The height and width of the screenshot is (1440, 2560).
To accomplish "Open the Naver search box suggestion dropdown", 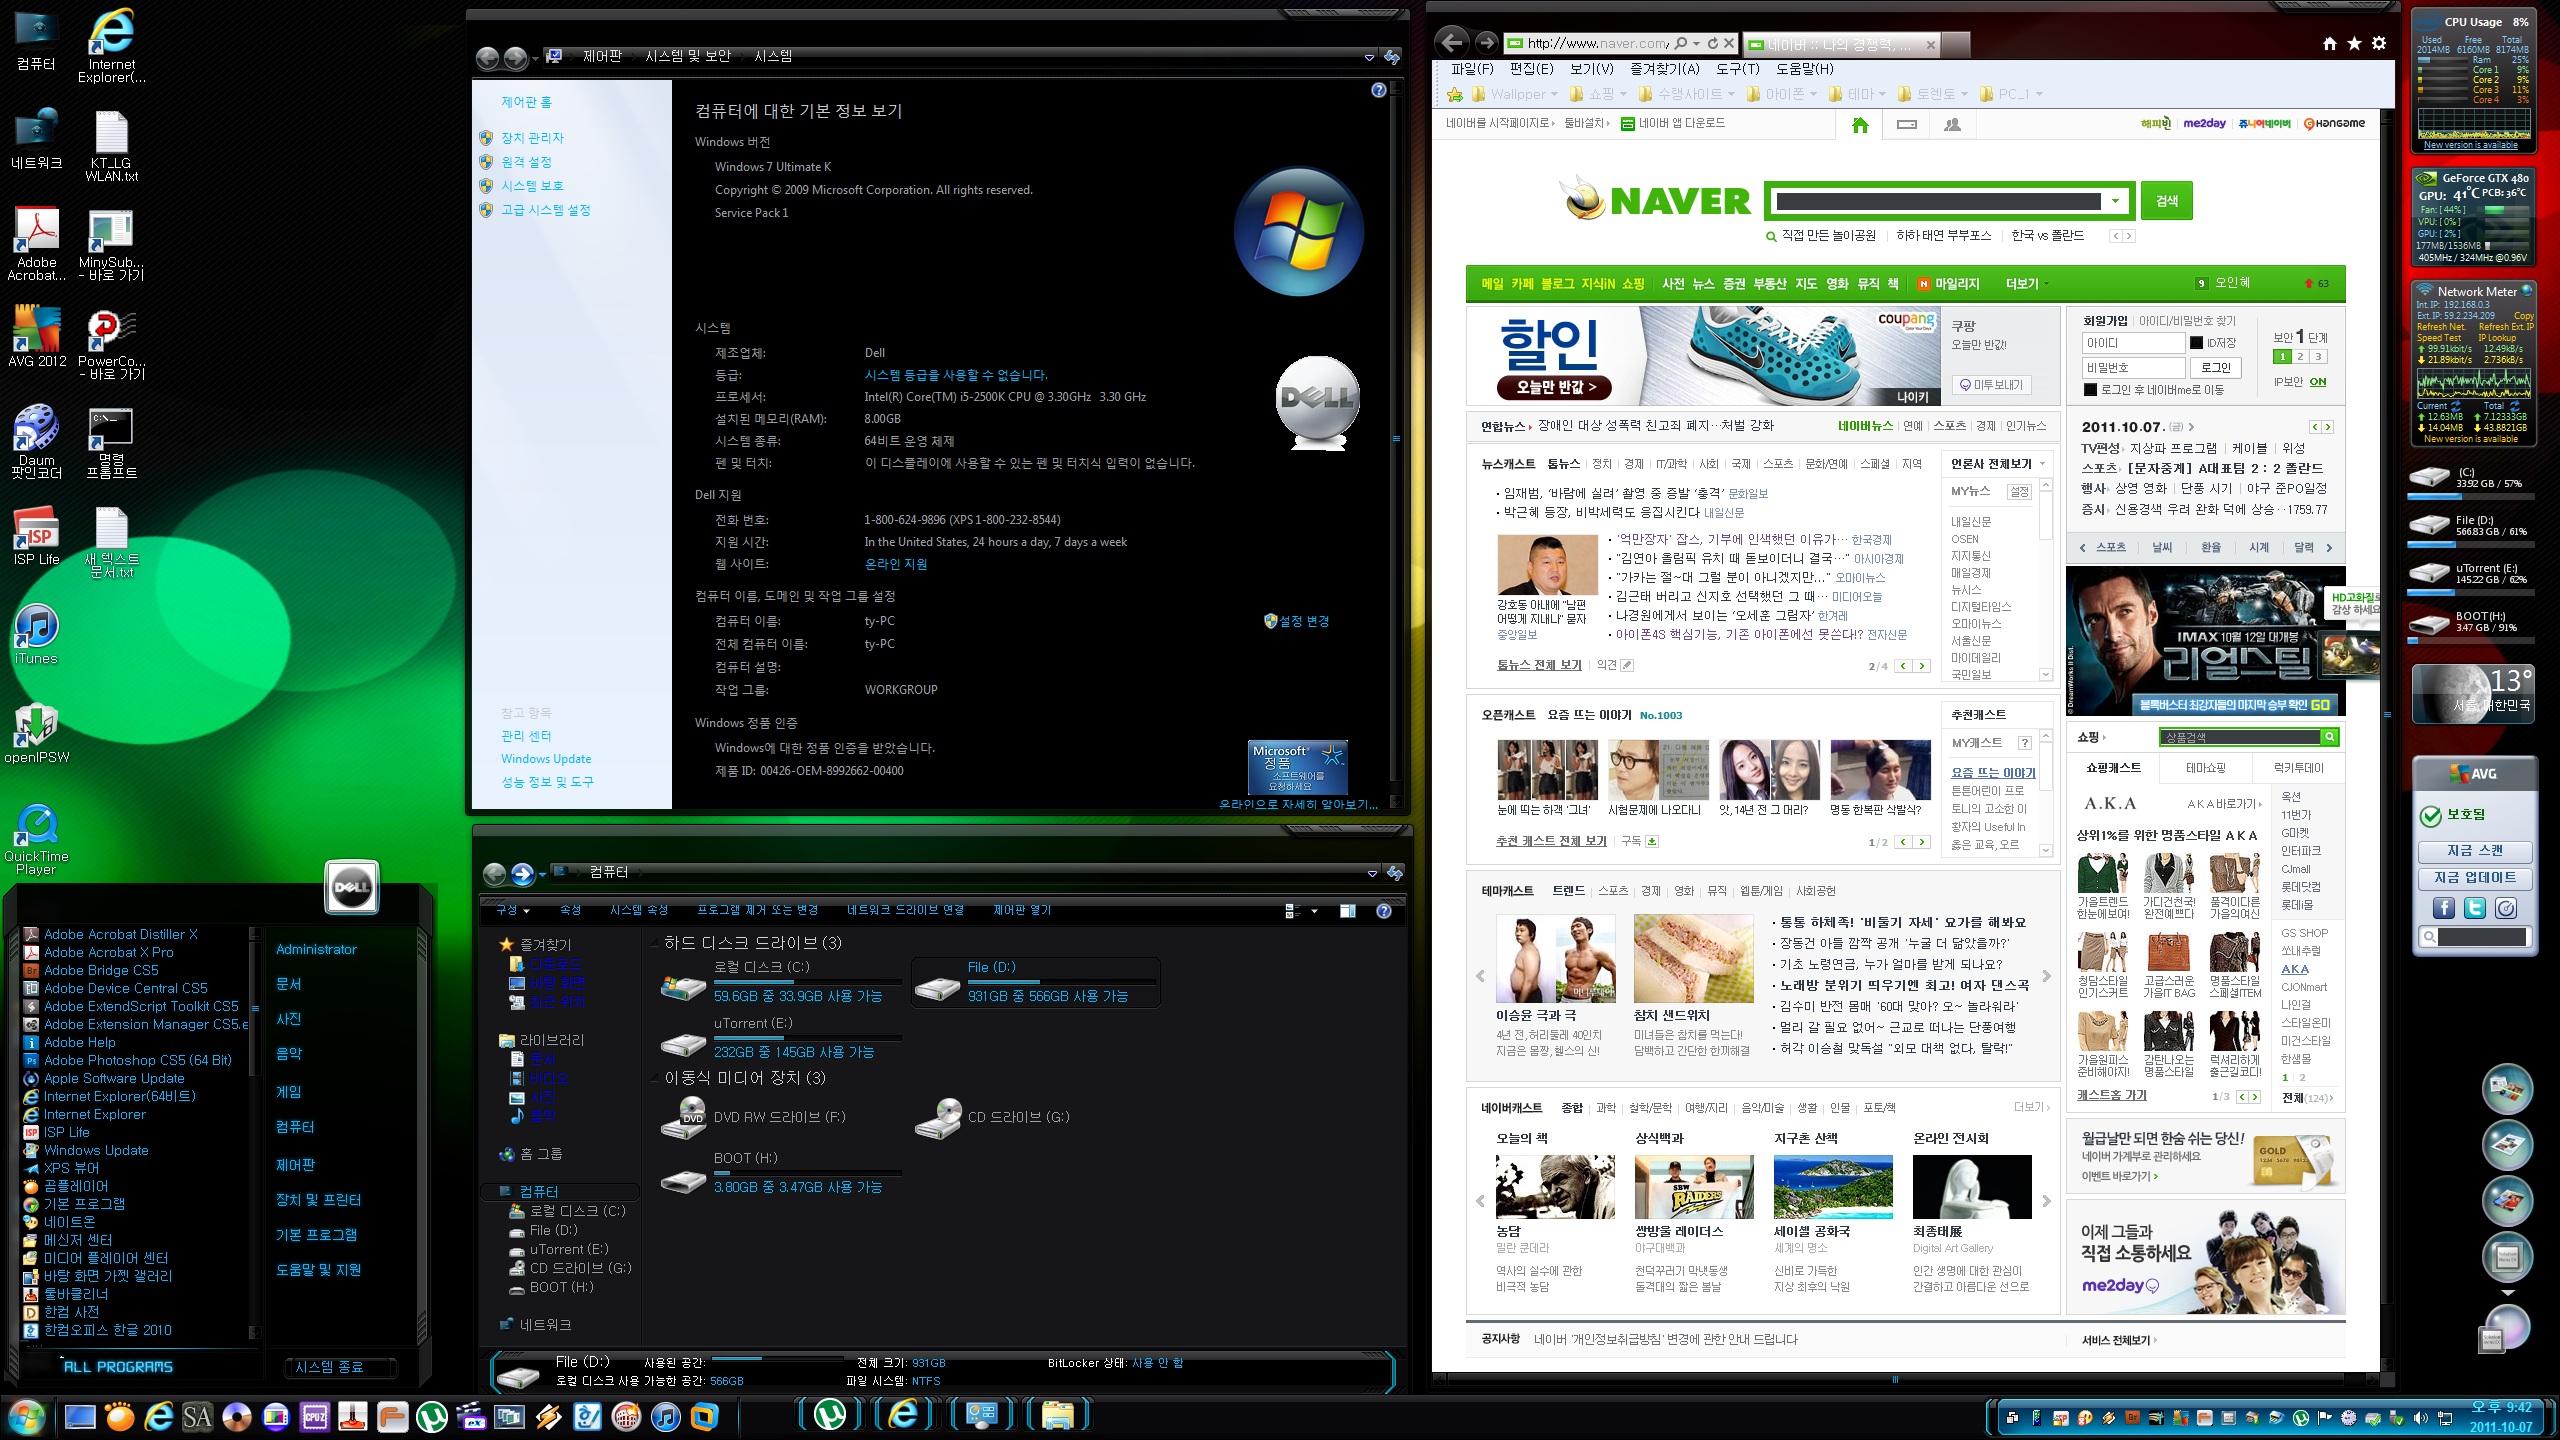I will [x=2115, y=202].
